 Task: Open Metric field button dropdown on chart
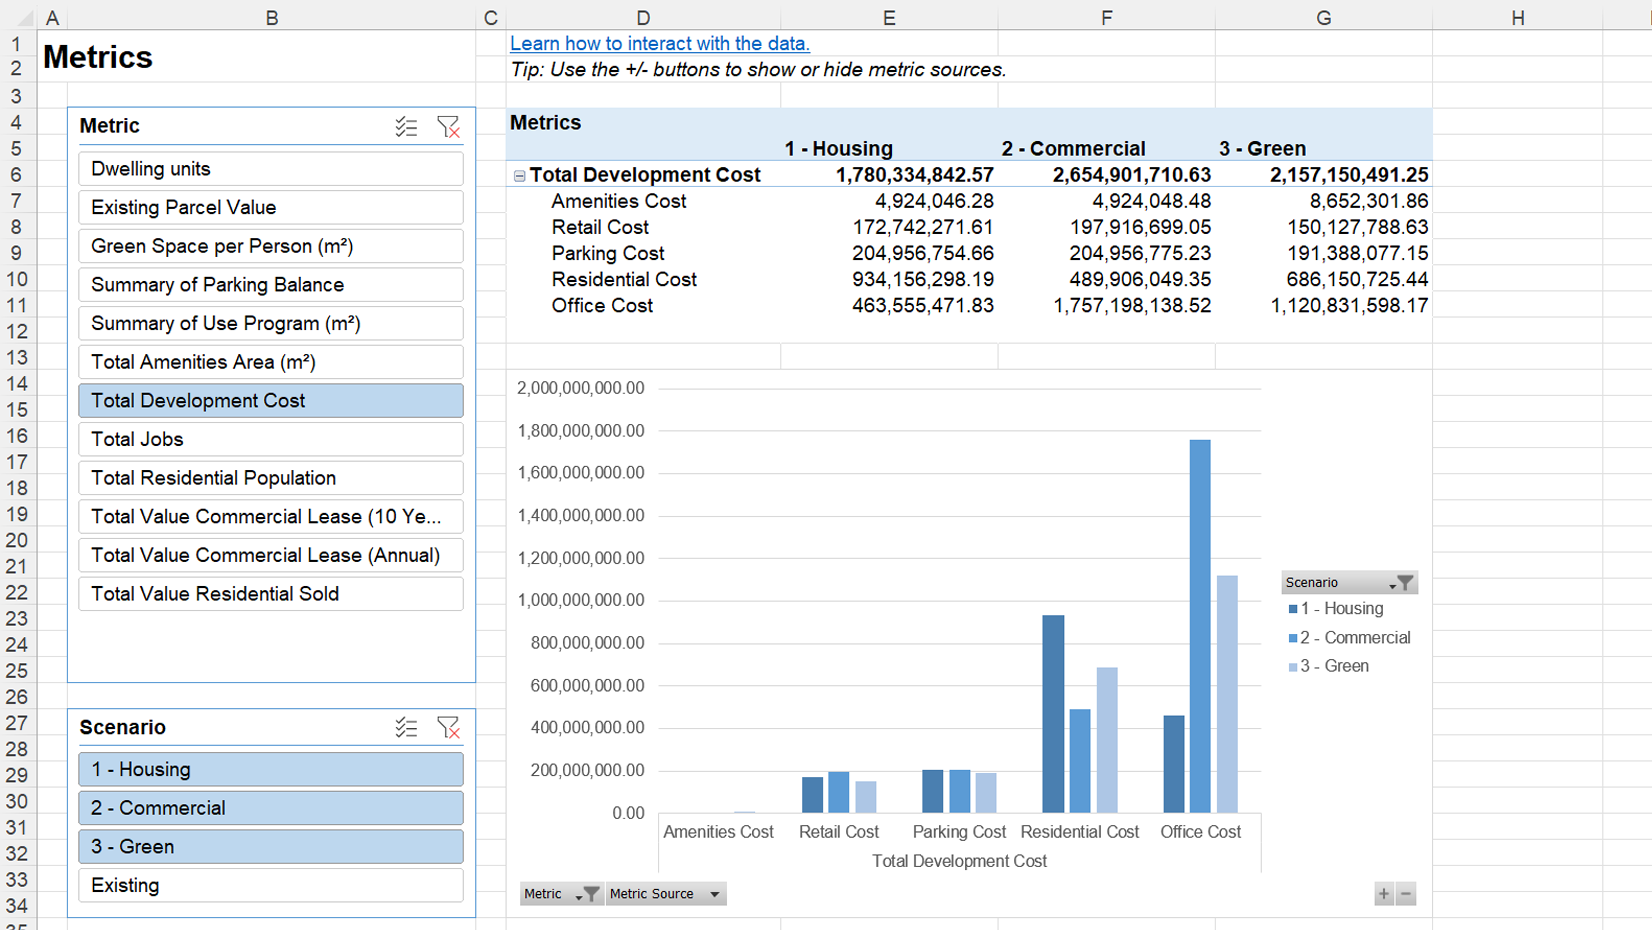(586, 894)
